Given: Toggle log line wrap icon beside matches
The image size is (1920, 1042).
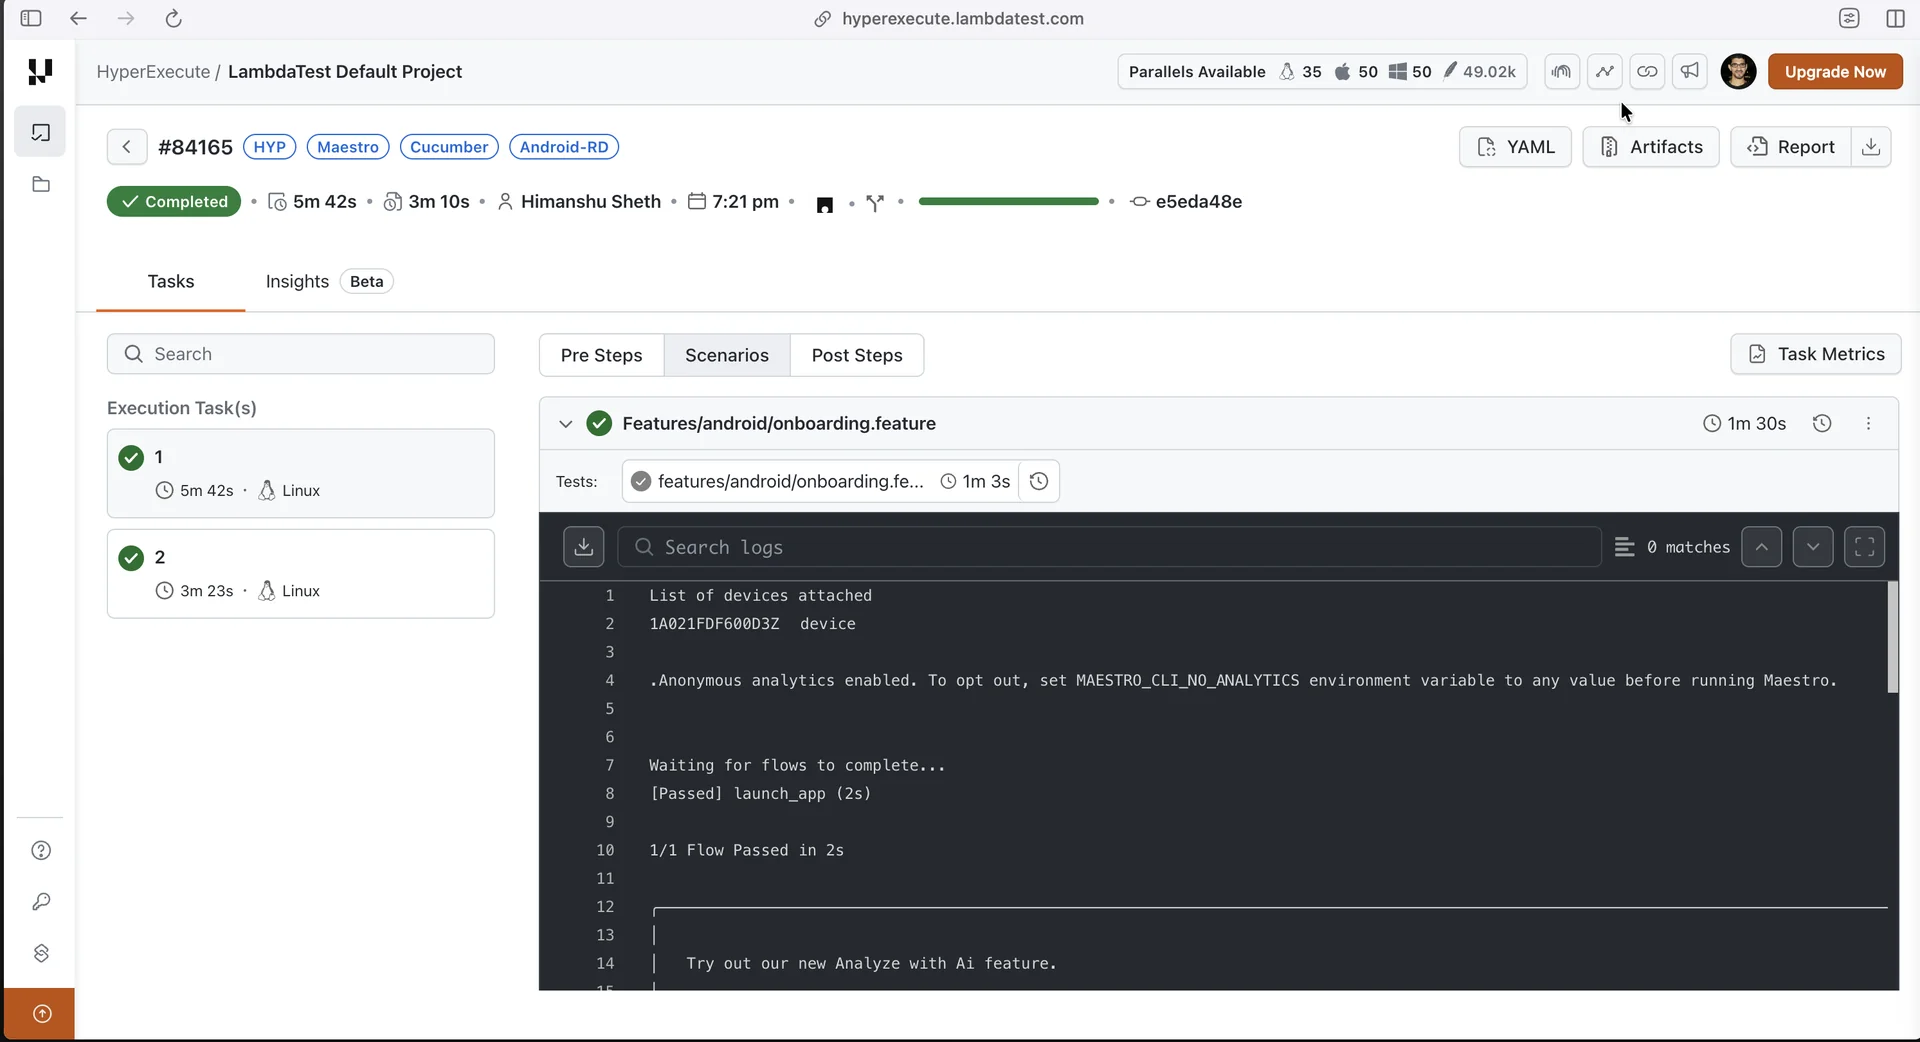Looking at the screenshot, I should [x=1624, y=547].
